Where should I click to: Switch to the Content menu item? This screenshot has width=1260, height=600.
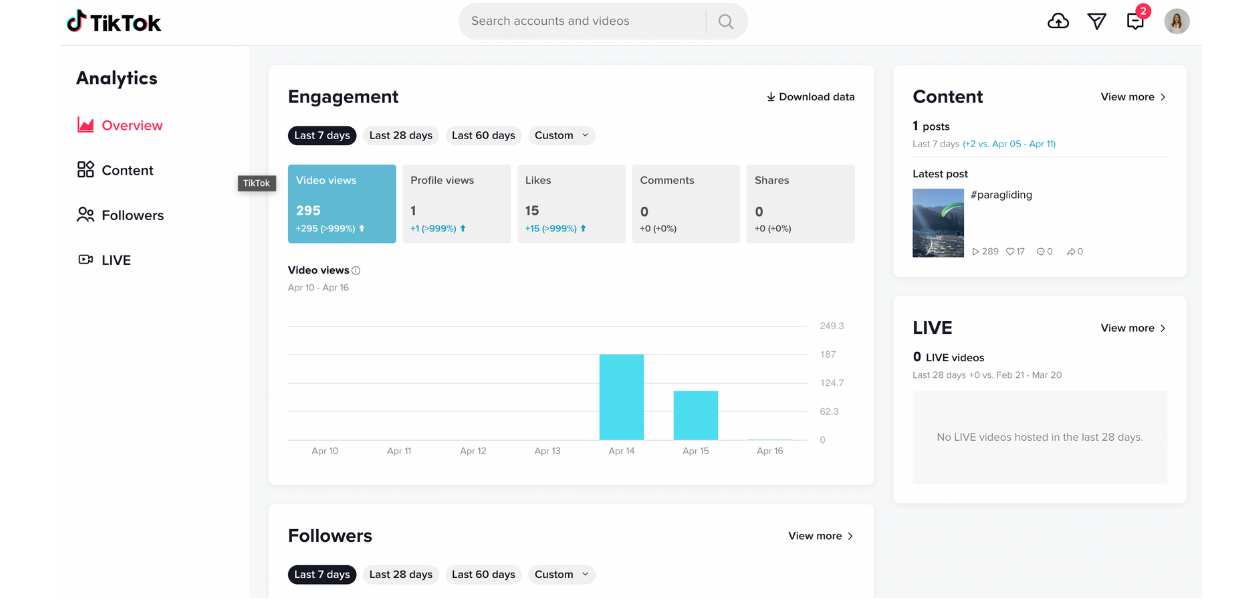pyautogui.click(x=128, y=170)
